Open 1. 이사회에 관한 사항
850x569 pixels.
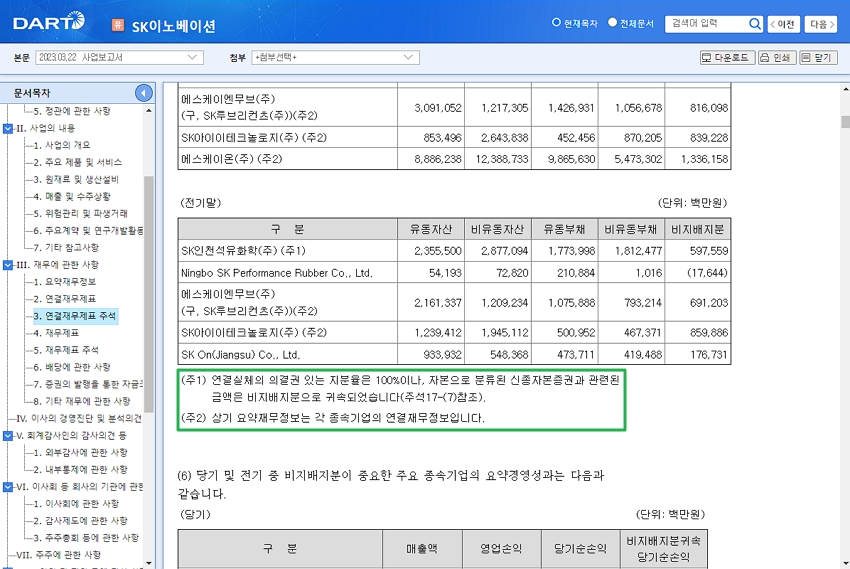click(x=76, y=503)
